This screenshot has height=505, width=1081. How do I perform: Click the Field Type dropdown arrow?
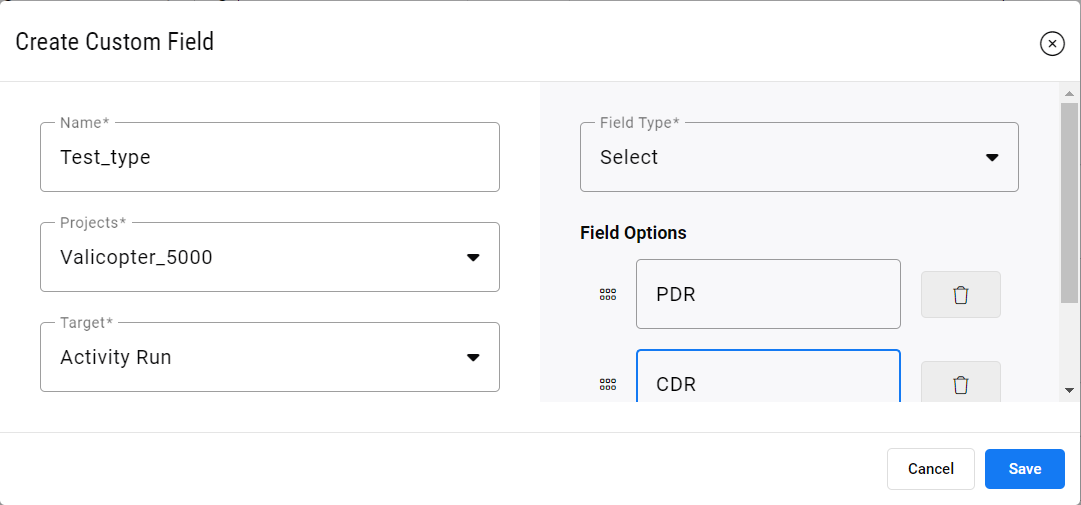pos(992,158)
